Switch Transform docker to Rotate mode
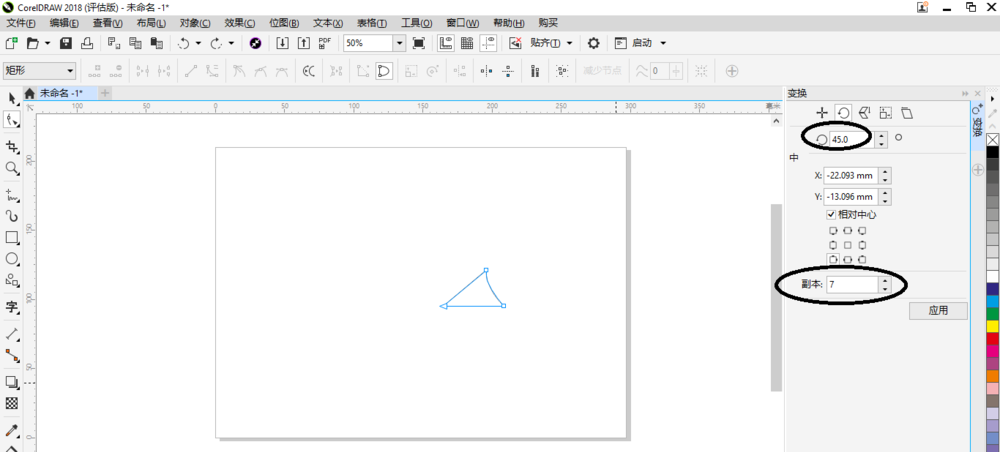This screenshot has width=1000, height=452. pos(843,113)
